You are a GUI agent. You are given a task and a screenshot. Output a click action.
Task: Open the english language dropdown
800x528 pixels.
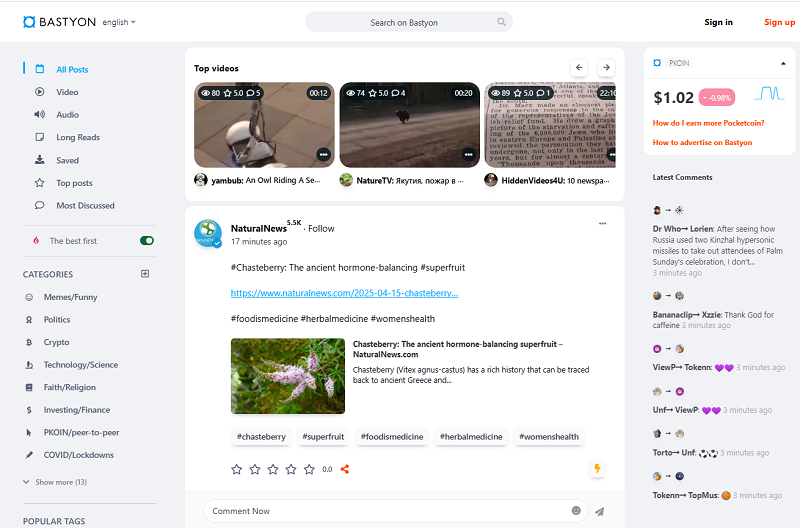tap(119, 22)
